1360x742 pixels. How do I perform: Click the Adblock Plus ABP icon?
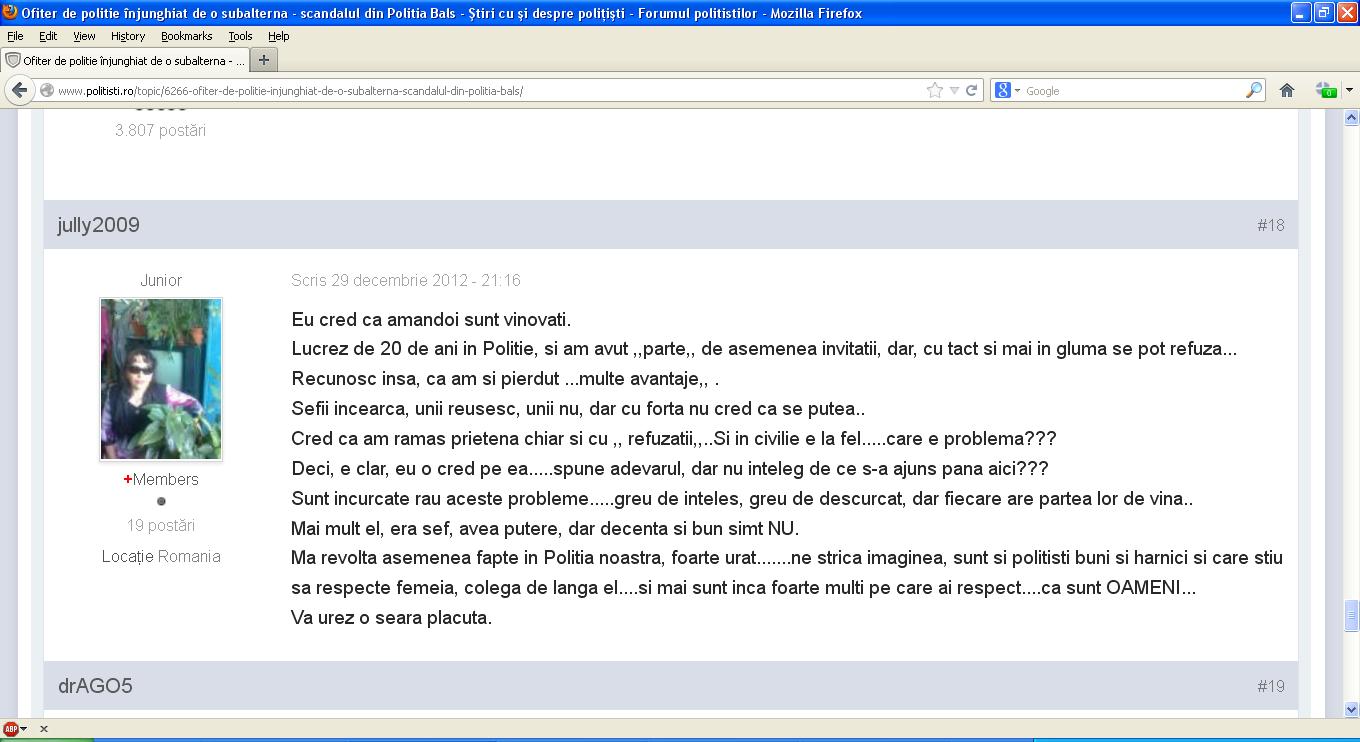click(11, 729)
